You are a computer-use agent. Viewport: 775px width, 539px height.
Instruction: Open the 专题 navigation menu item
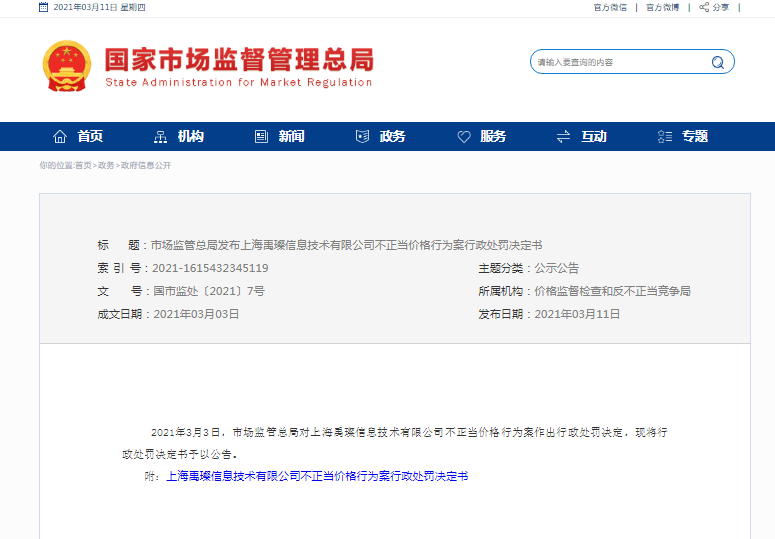(x=695, y=136)
